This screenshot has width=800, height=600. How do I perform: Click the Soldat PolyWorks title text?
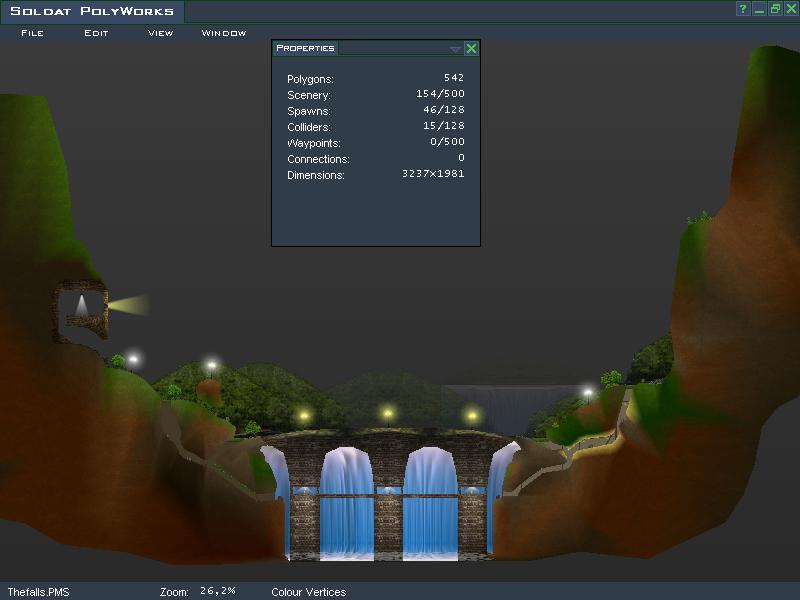click(91, 12)
